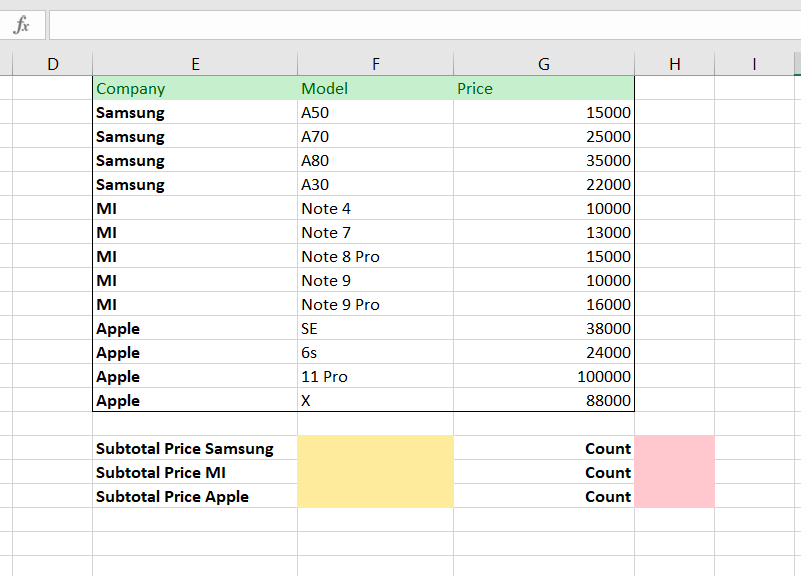Select yellow cell for MI subtotal
Screen dimensions: 801x576
click(x=375, y=471)
